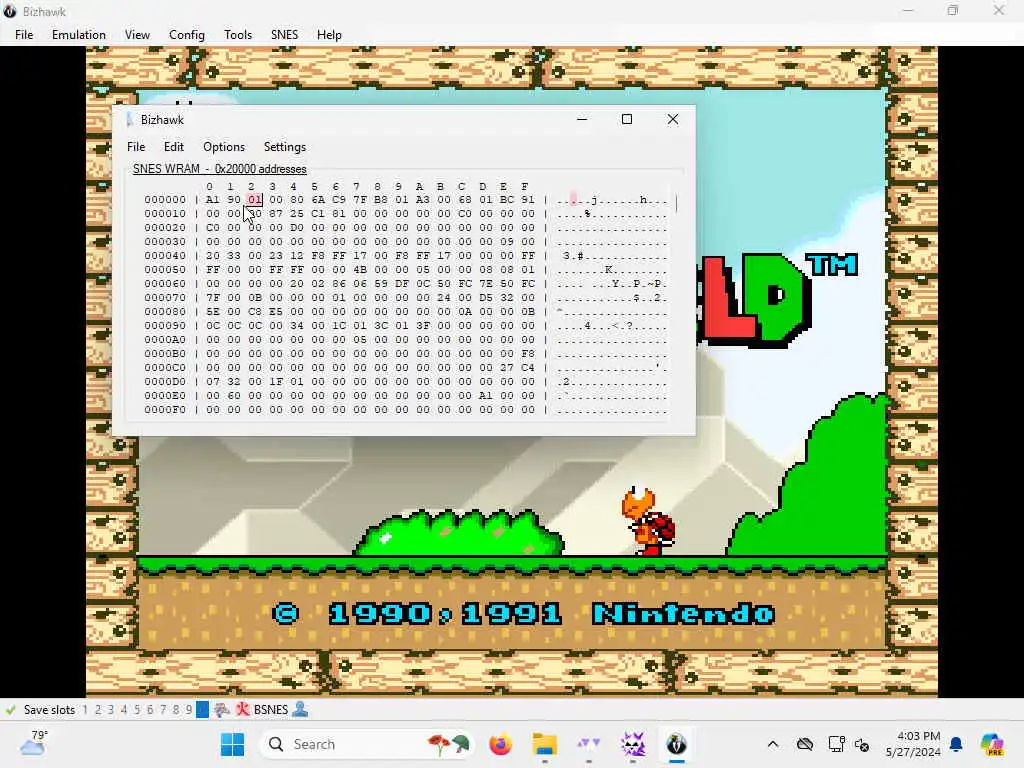Open the Tools menu
This screenshot has width=1024, height=768.
point(238,35)
